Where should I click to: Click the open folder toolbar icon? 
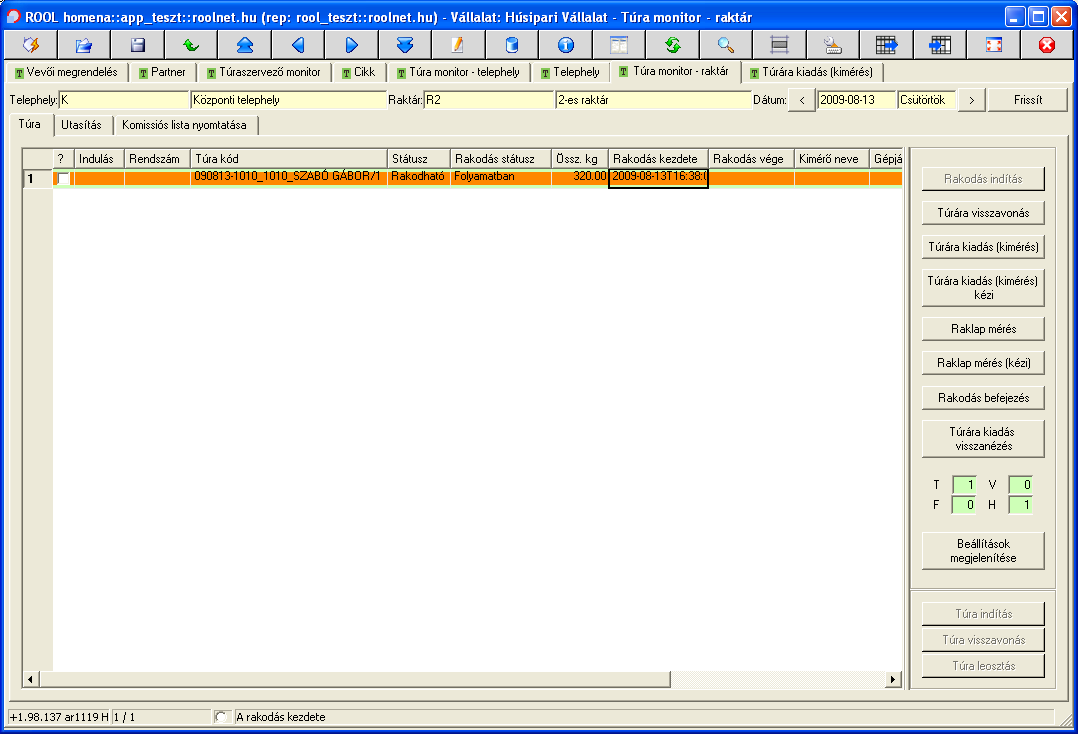84,45
